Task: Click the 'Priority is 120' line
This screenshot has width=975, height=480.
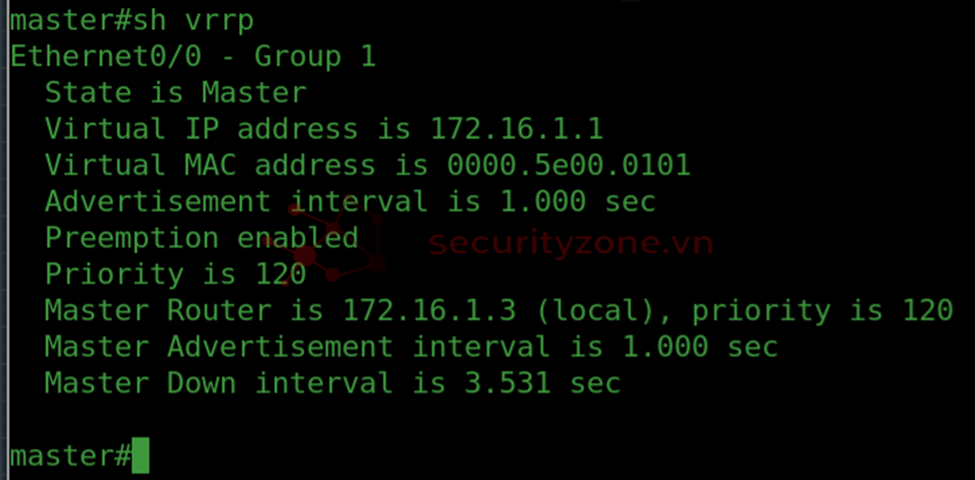Action: point(176,274)
